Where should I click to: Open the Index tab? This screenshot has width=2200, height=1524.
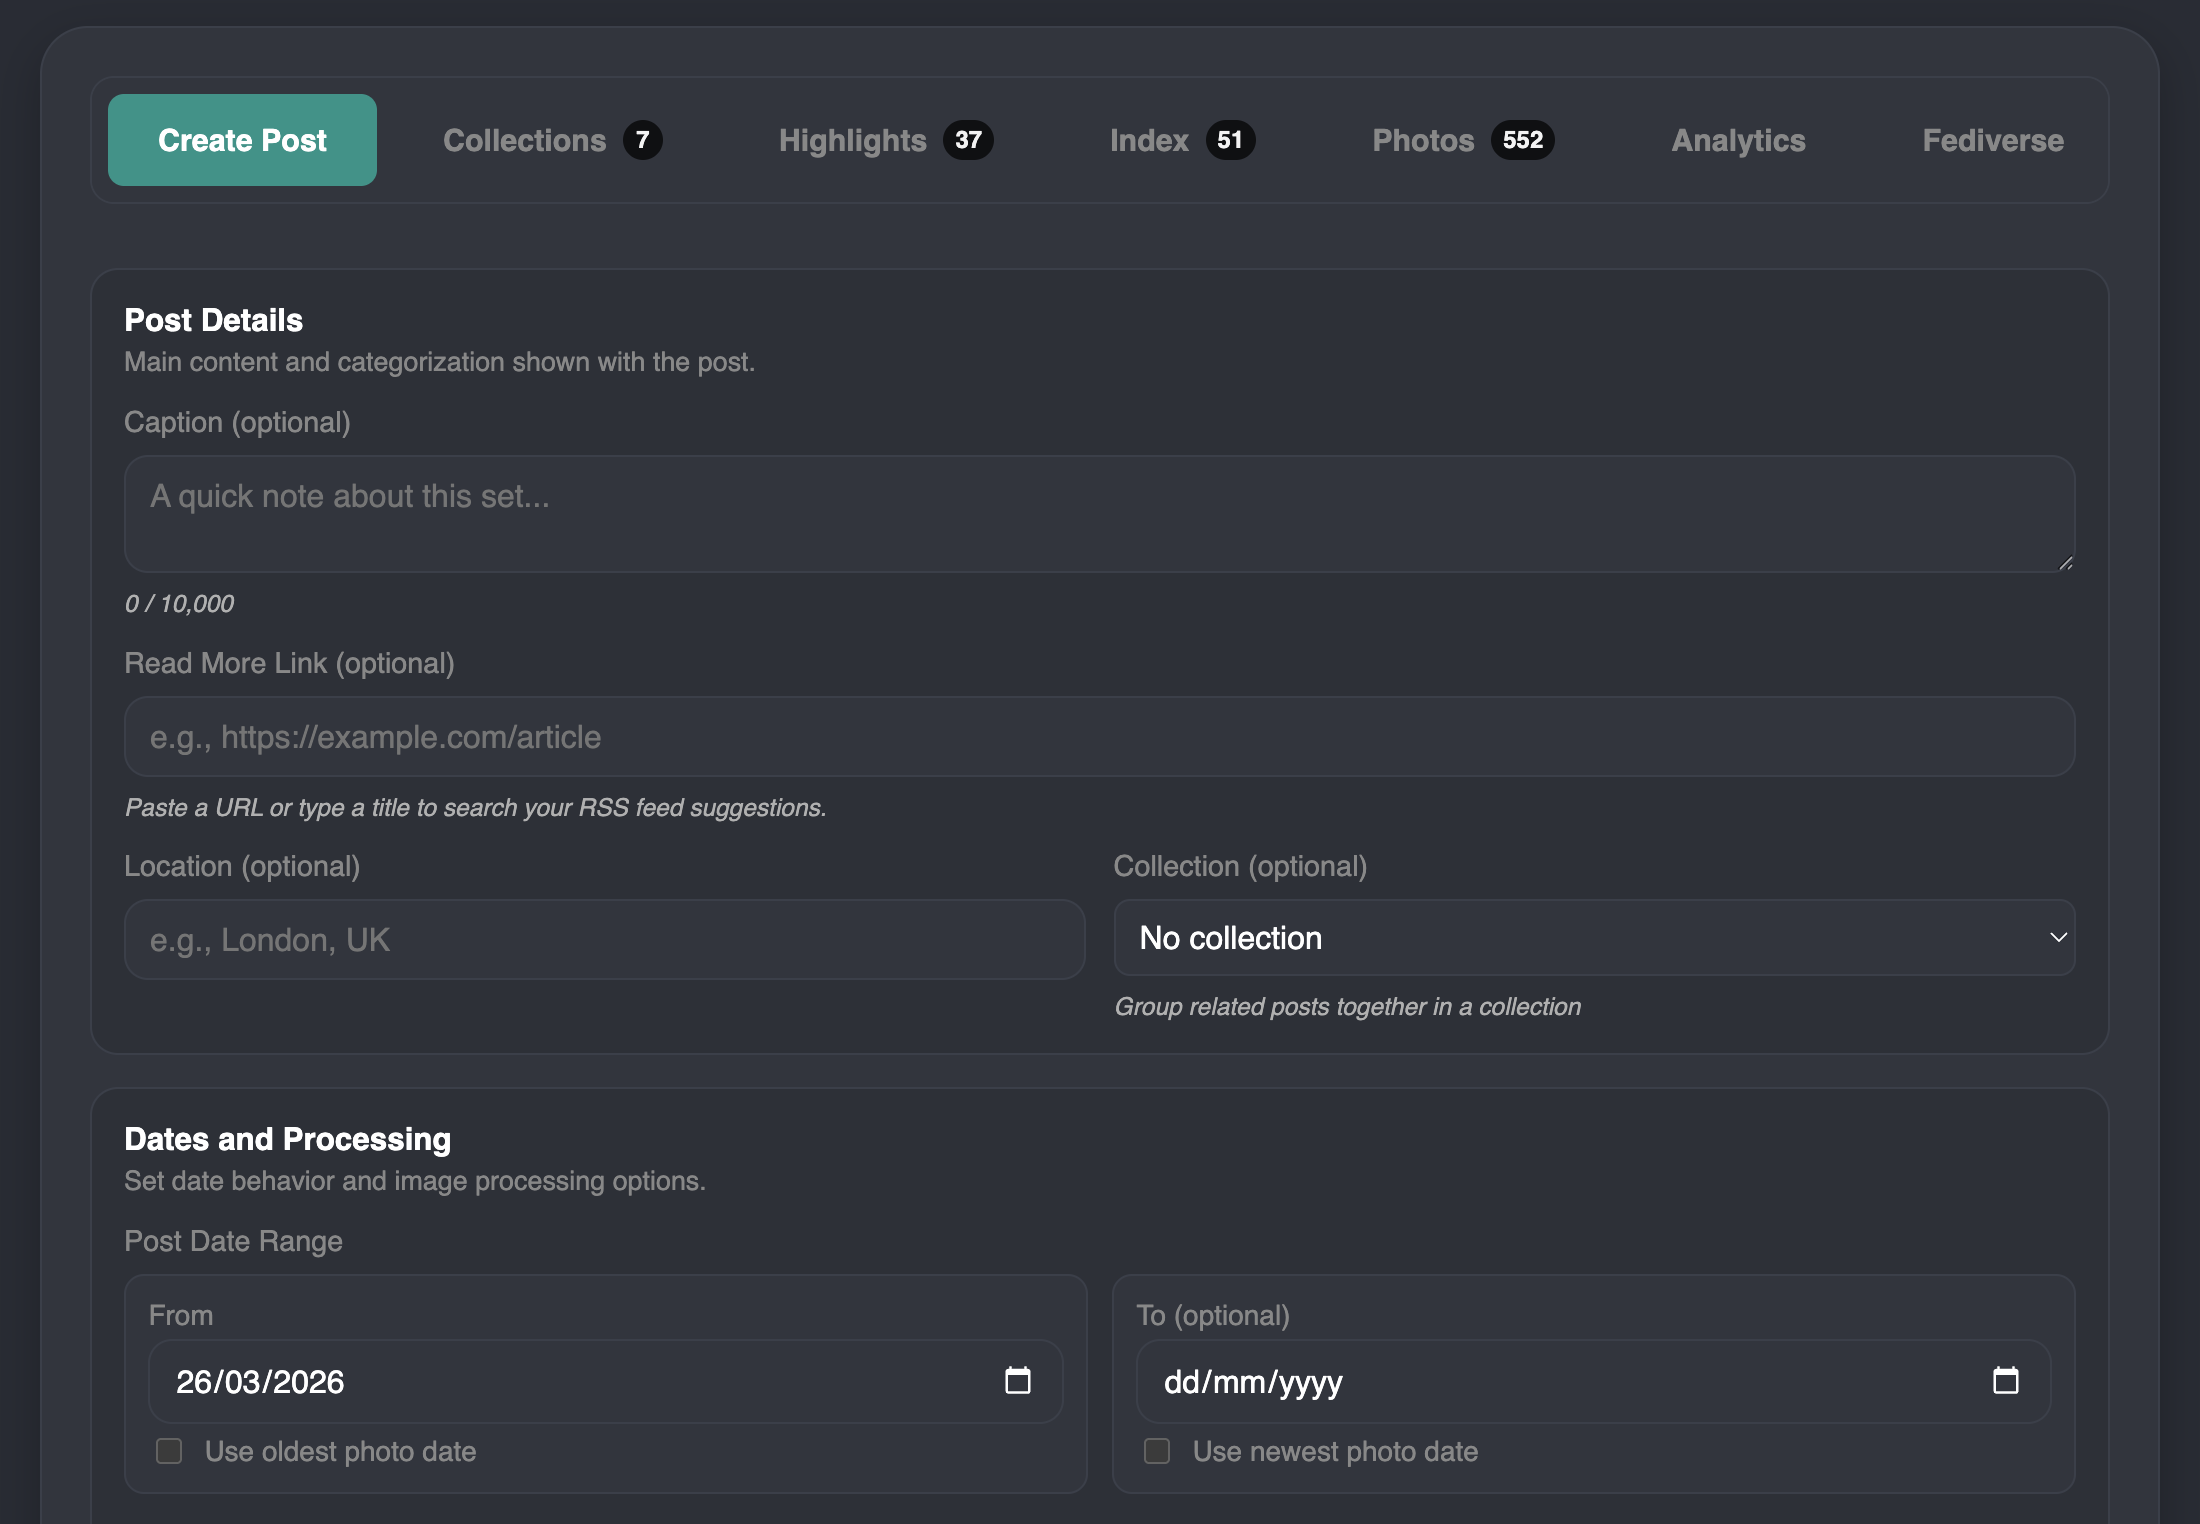pos(1149,140)
